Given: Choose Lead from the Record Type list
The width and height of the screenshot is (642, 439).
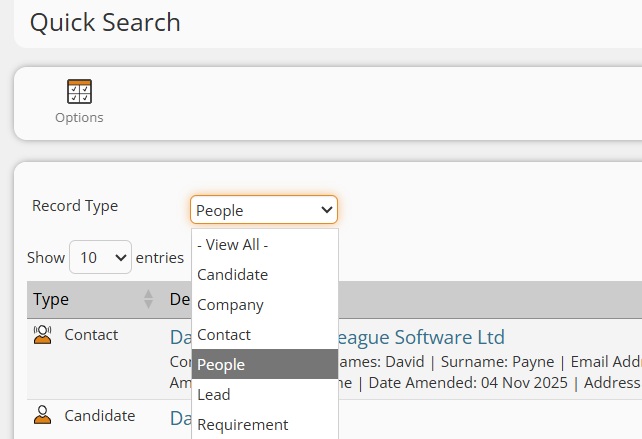Looking at the screenshot, I should click(x=214, y=394).
